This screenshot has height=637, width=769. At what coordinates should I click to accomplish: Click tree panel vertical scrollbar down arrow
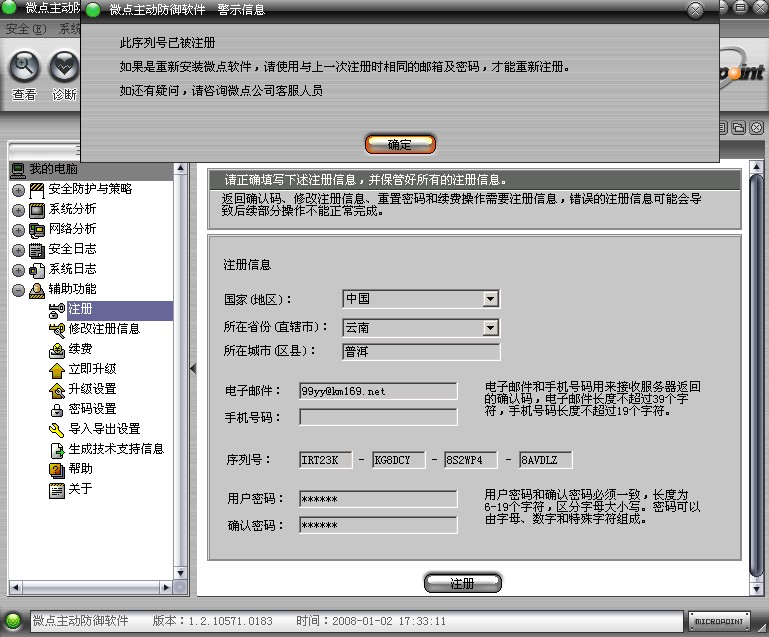coord(180,573)
